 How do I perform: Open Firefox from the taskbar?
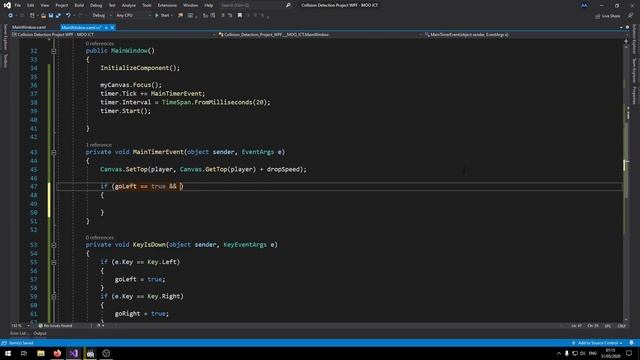click(x=57, y=353)
